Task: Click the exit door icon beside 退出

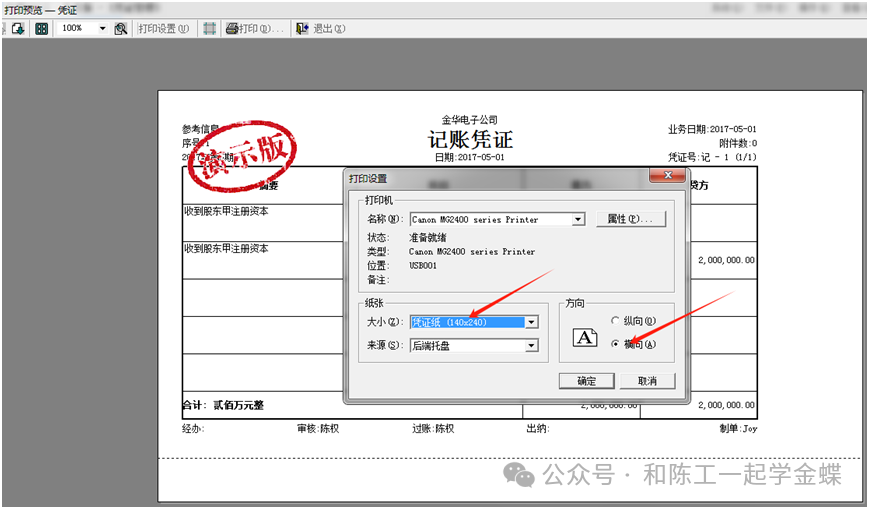Action: coord(303,29)
